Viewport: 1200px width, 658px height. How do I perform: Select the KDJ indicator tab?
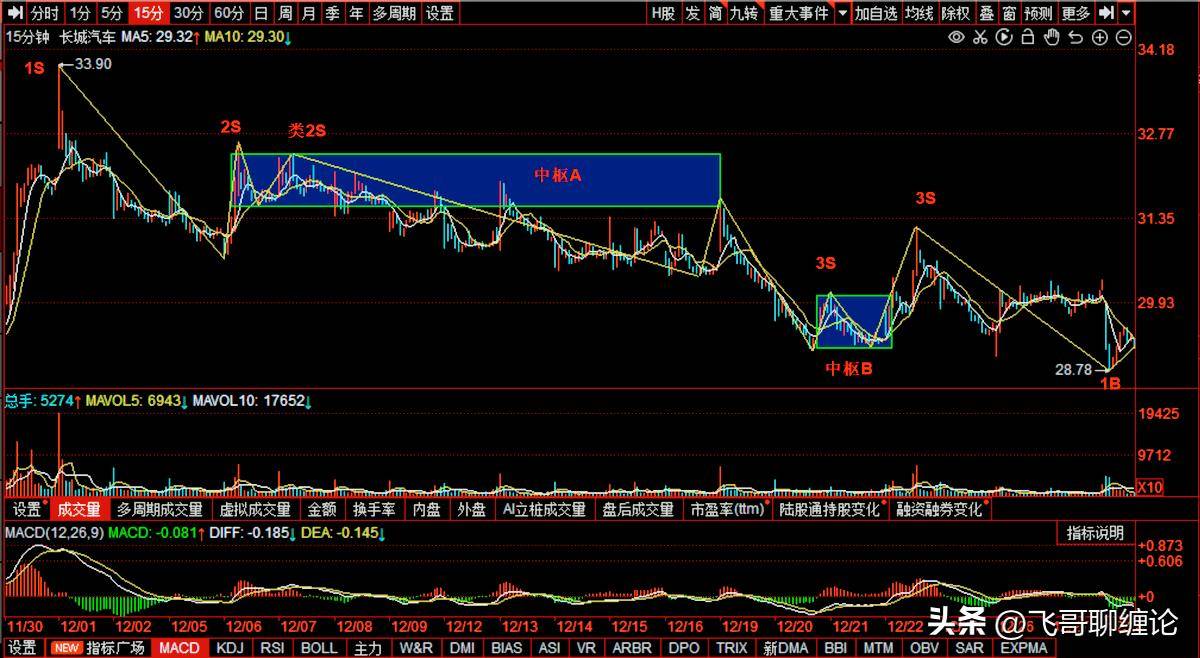tap(230, 648)
